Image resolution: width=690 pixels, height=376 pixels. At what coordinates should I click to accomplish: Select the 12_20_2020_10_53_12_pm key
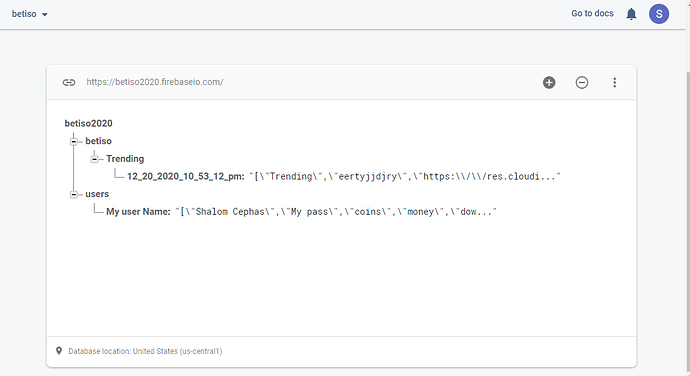185,176
